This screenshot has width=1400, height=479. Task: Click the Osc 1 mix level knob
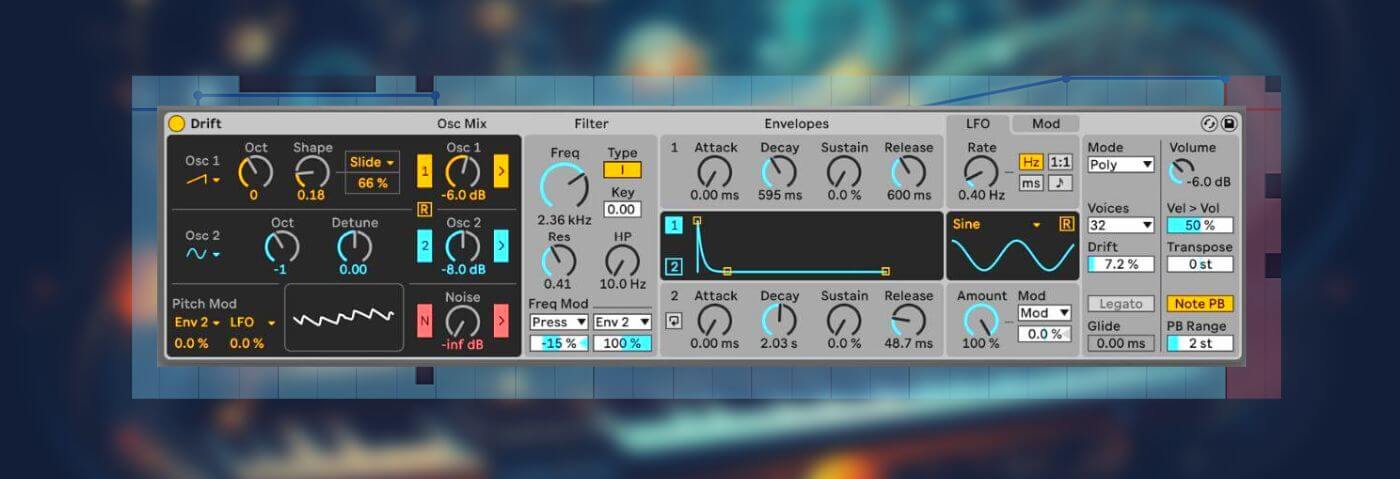click(462, 172)
